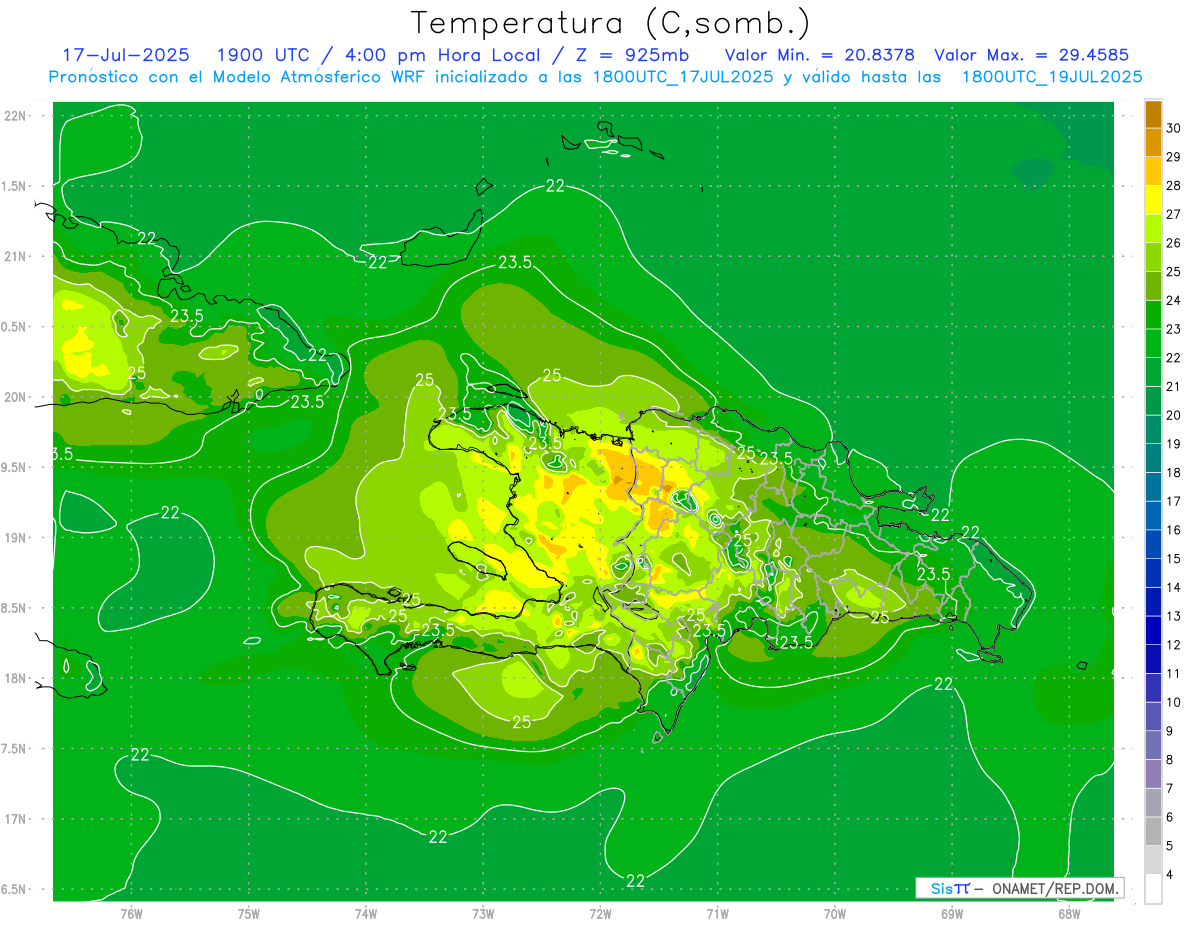This screenshot has height=927, width=1200.
Task: Click legend value 30 on color bar
Action: [1174, 128]
